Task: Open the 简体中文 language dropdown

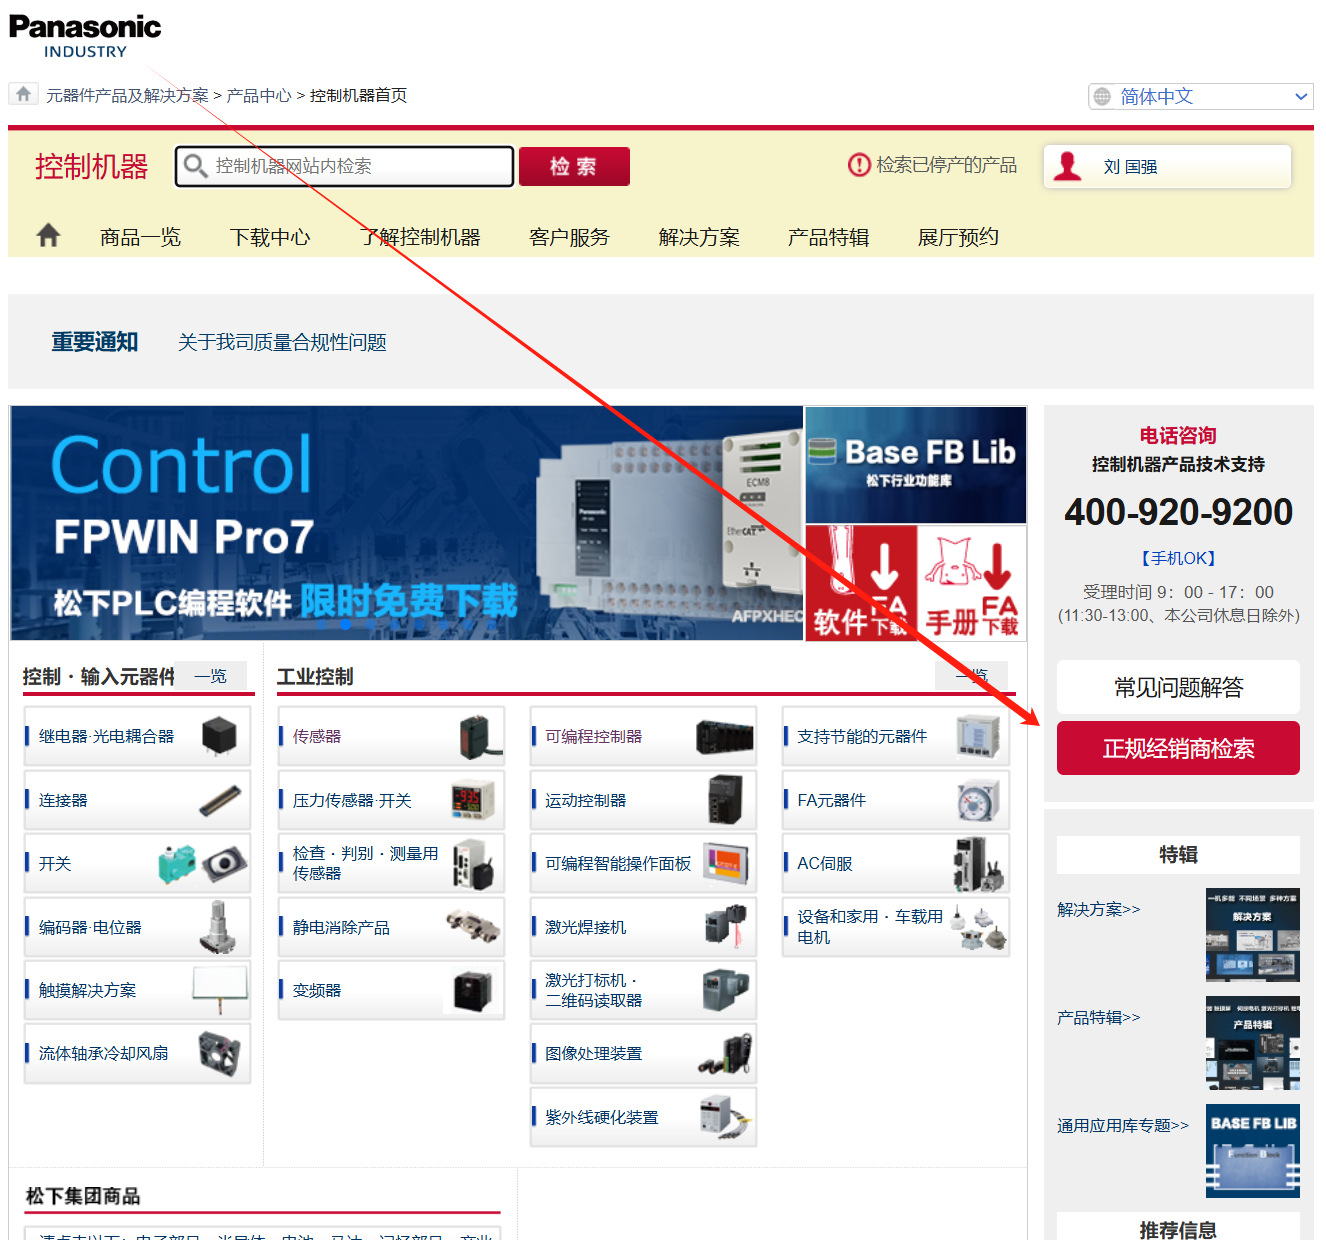Action: click(1200, 96)
